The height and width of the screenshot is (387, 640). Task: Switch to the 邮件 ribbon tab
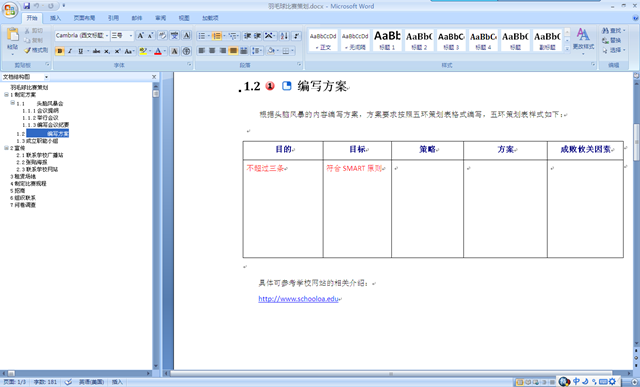point(137,18)
